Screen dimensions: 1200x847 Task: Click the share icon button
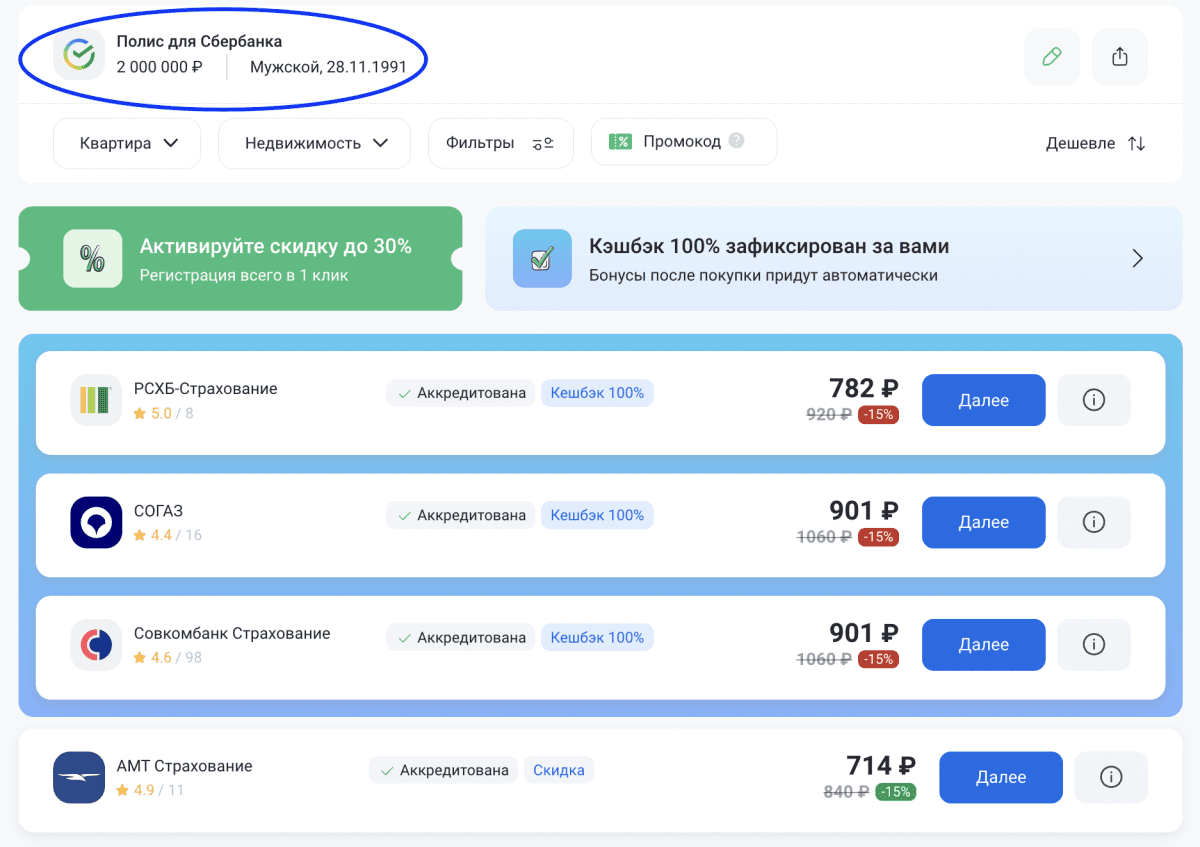coord(1119,57)
